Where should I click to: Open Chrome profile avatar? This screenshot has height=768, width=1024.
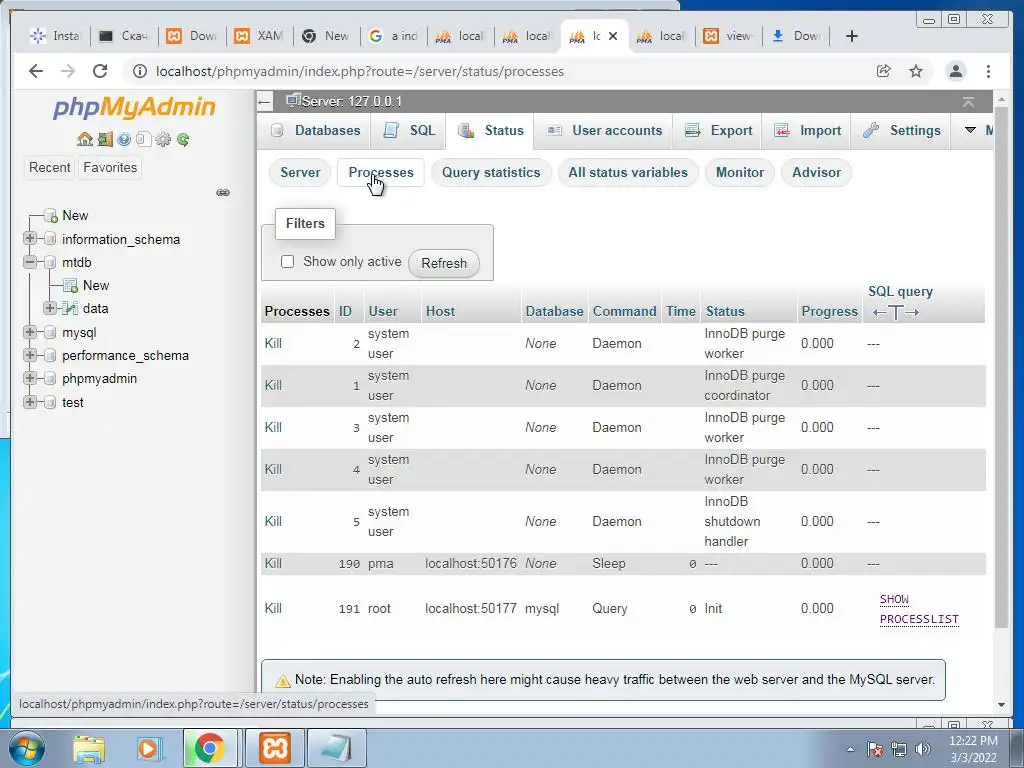pos(955,71)
